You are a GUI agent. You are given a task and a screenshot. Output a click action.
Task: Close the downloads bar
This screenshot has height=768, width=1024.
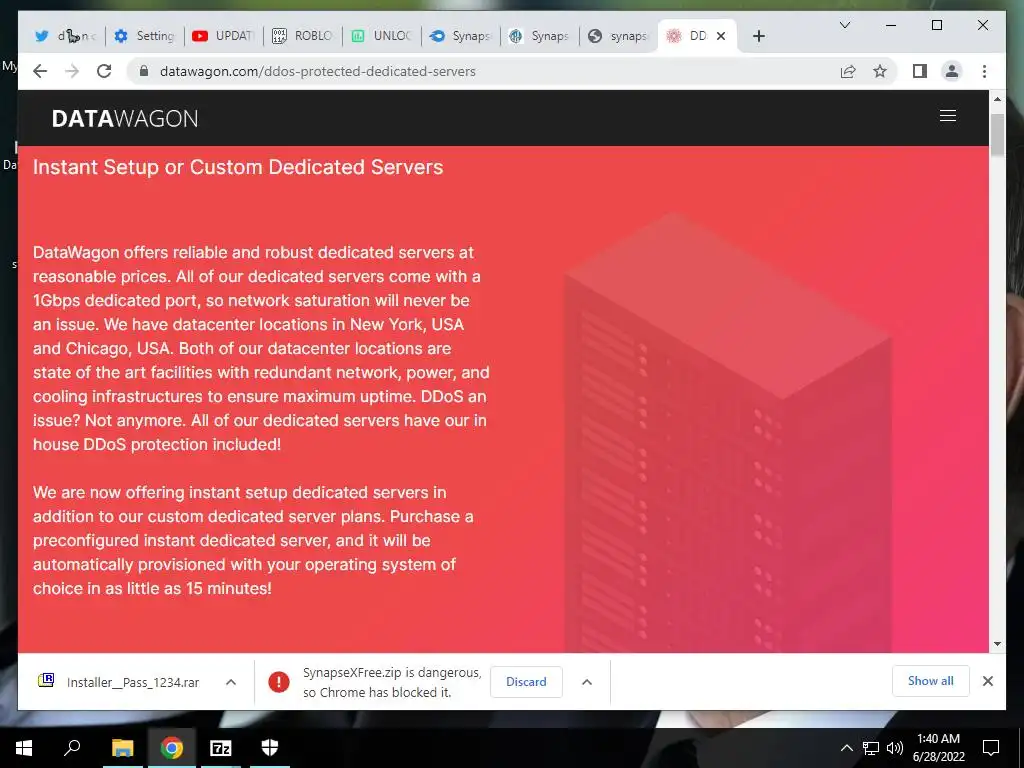click(987, 681)
